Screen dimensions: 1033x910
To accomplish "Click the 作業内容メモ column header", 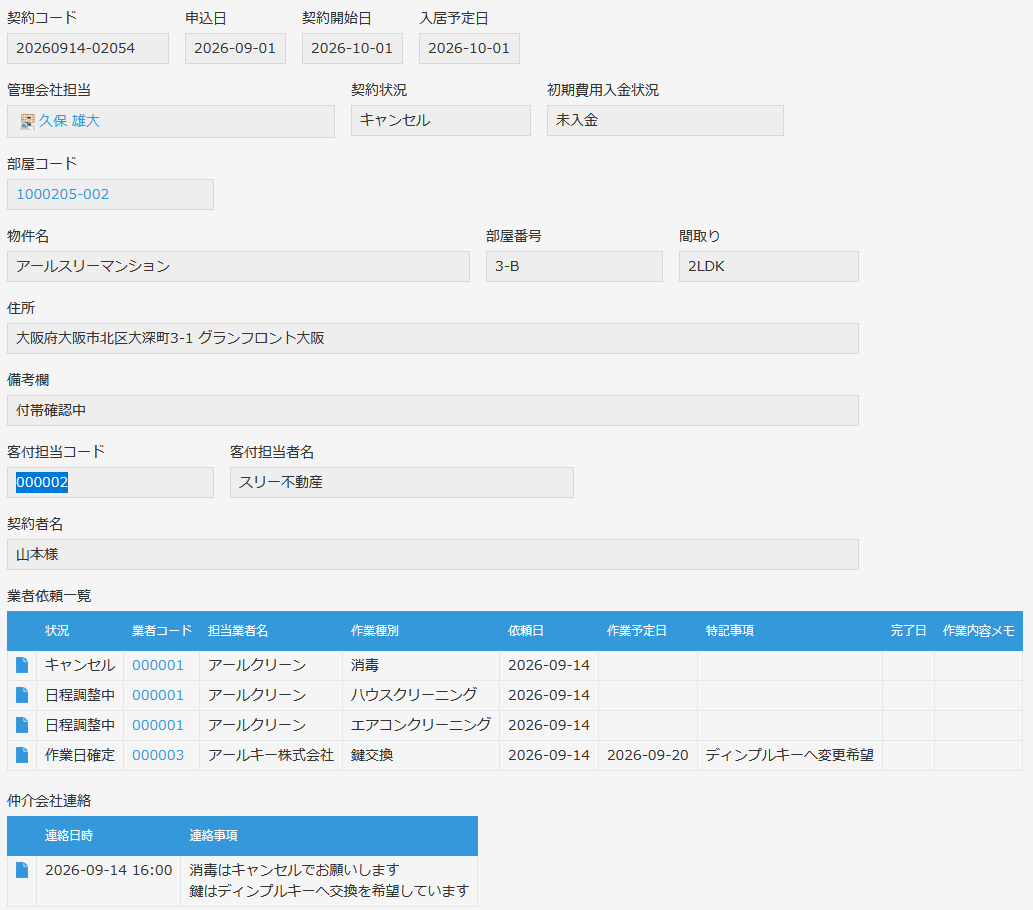I will [x=978, y=631].
